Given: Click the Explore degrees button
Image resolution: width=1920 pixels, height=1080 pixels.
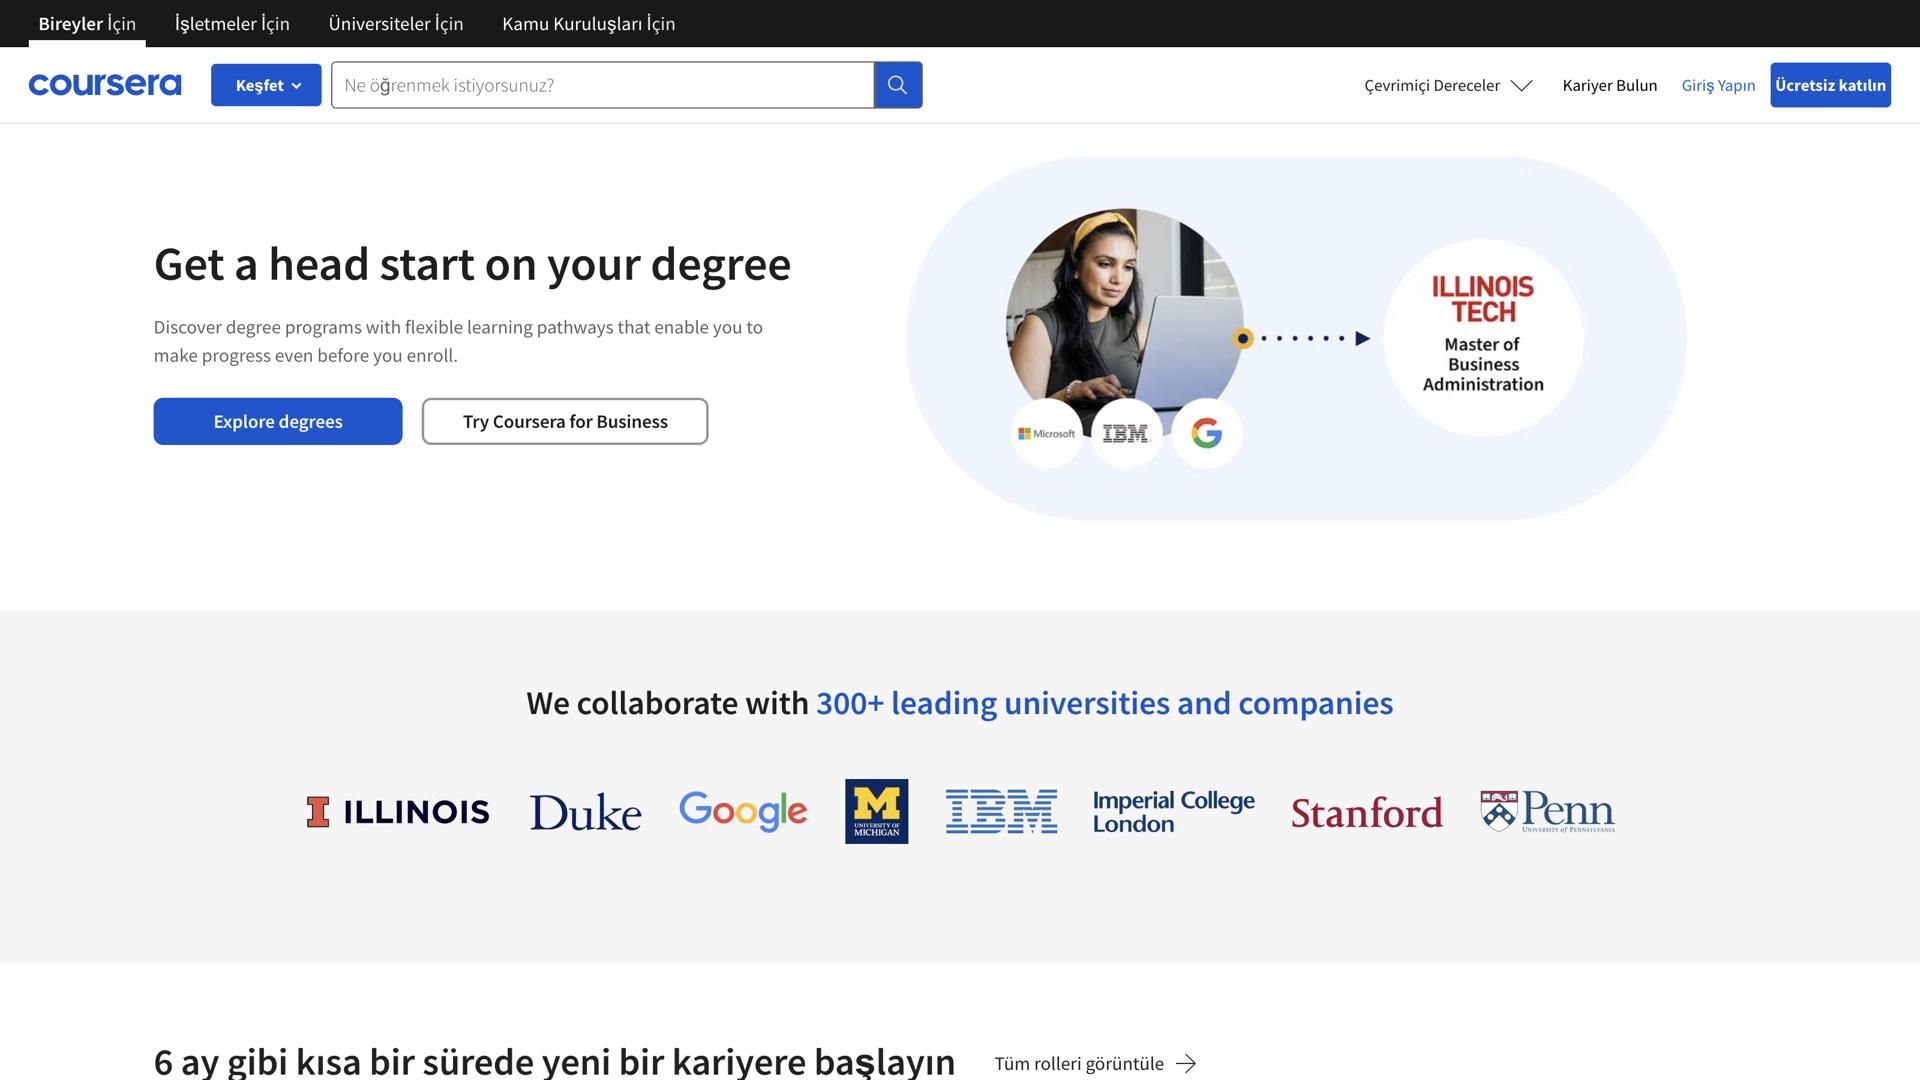Looking at the screenshot, I should (x=277, y=421).
